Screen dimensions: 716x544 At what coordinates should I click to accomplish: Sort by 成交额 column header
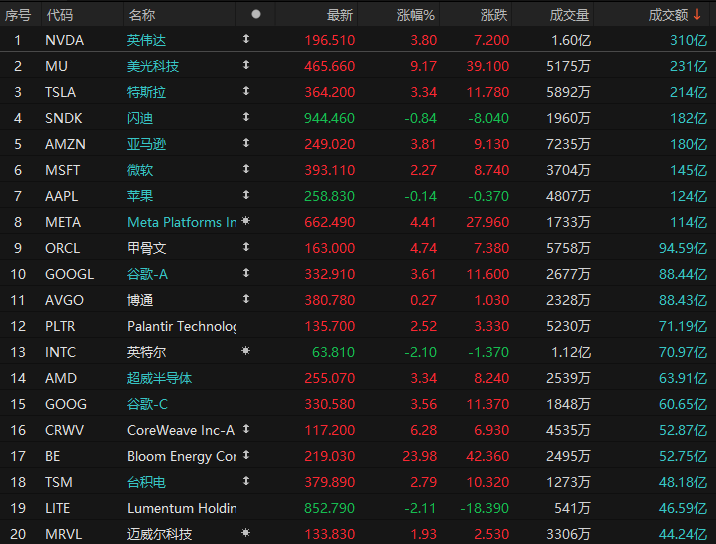coord(668,15)
